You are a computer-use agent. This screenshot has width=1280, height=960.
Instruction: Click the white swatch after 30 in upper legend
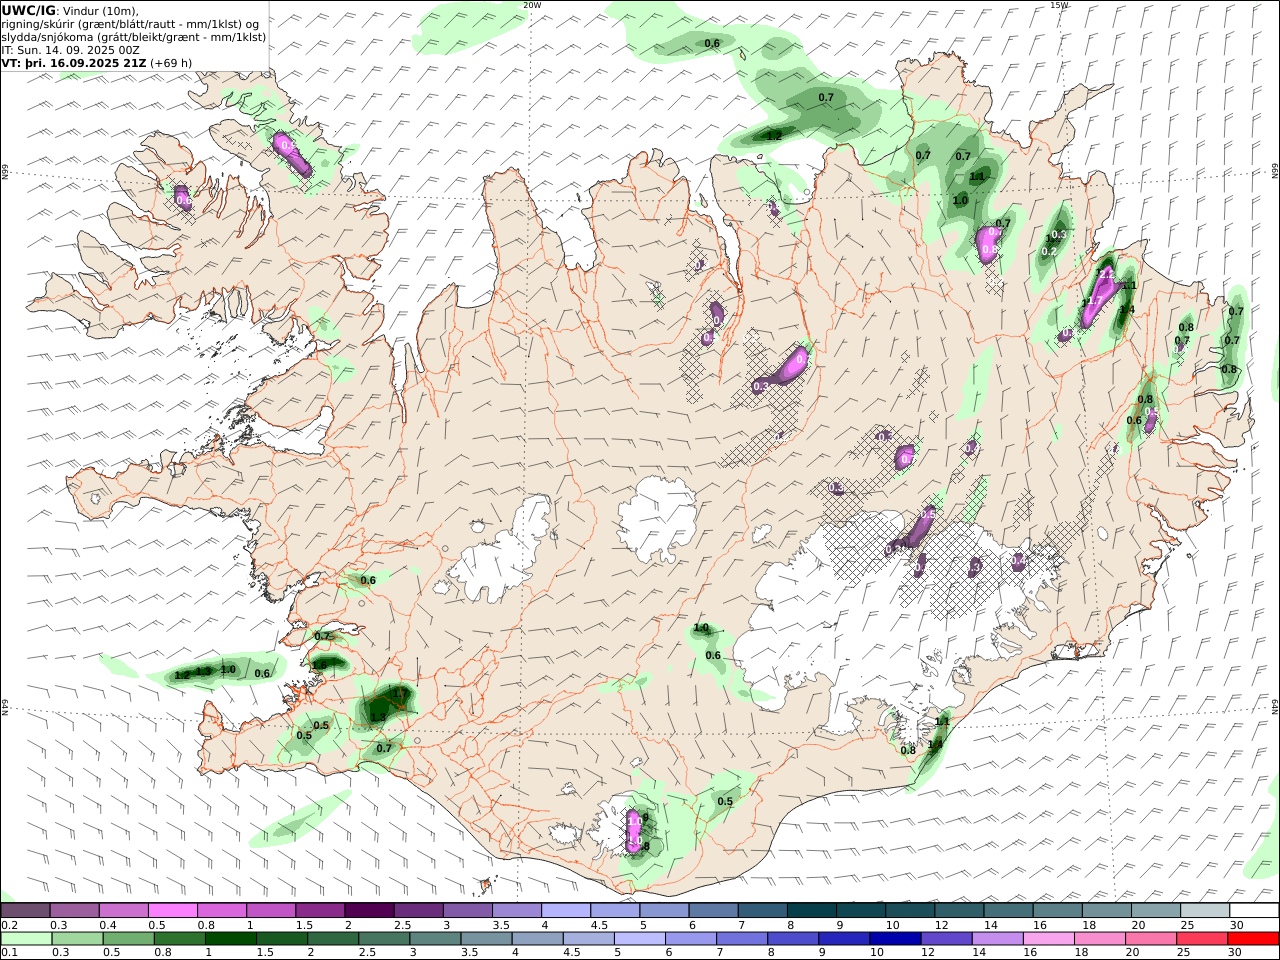click(1252, 910)
